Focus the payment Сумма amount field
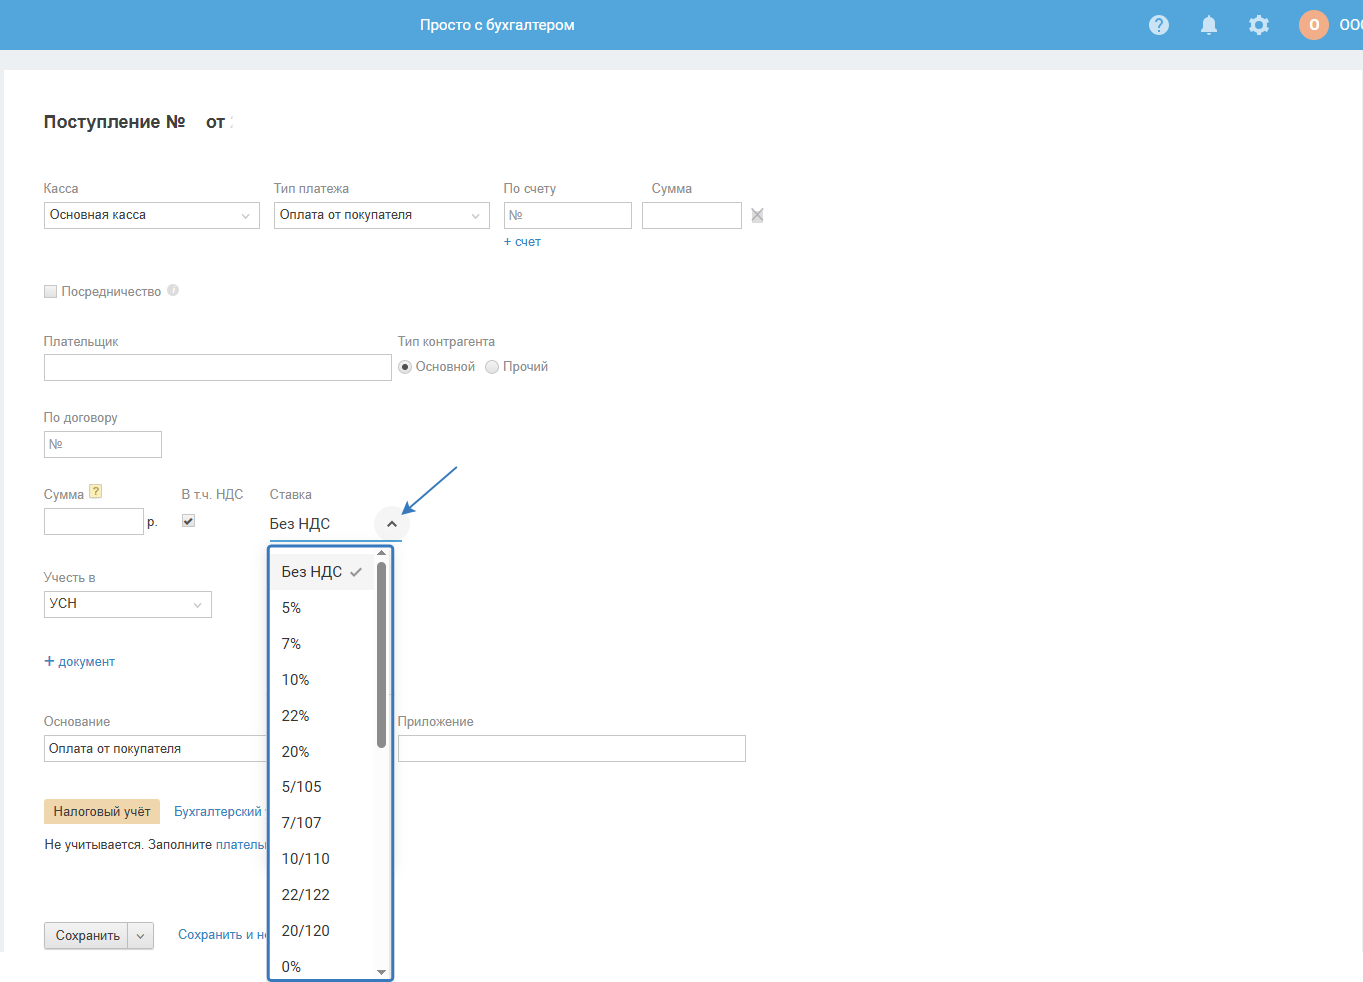 click(94, 522)
